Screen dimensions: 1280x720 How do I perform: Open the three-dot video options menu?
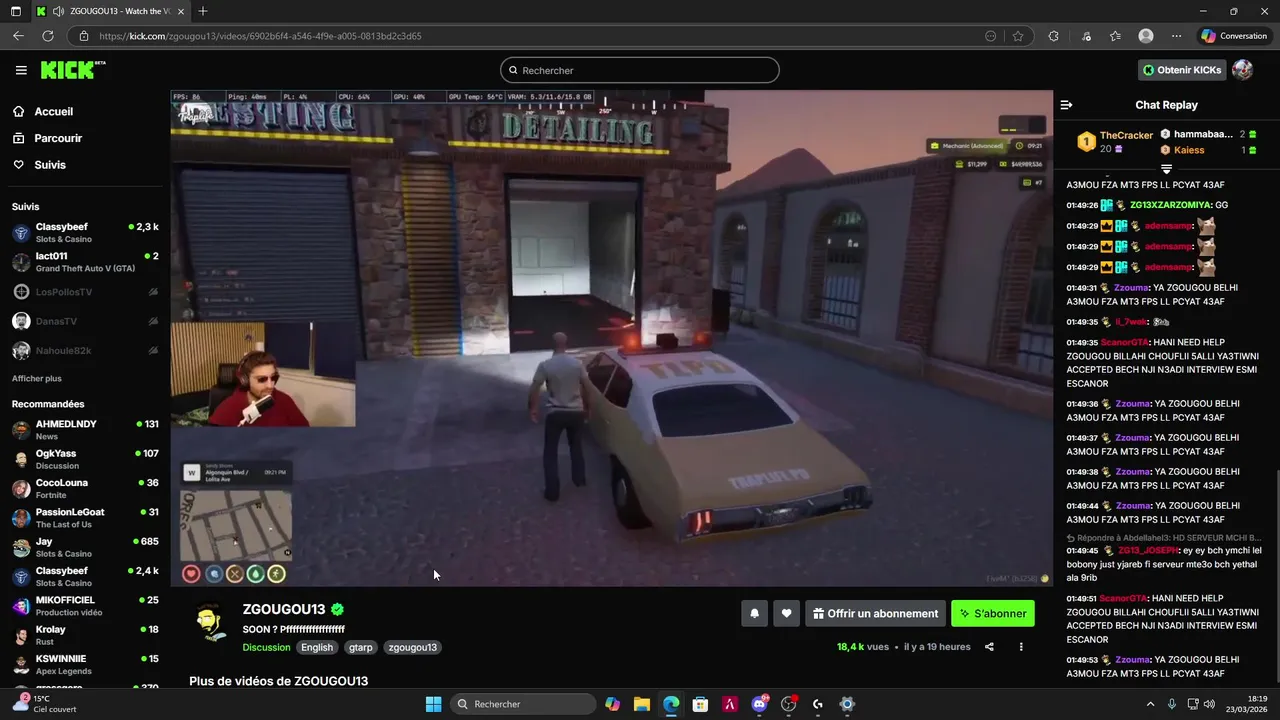(x=1021, y=647)
